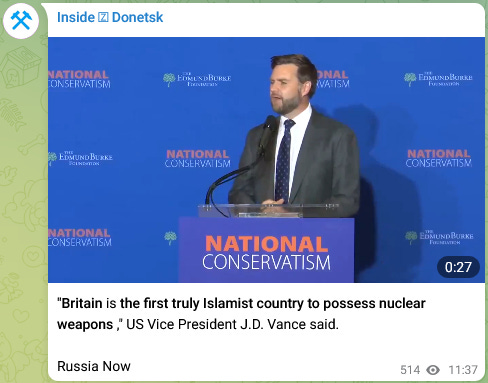Open the Inside Donetsk channel name link
Image resolution: width=488 pixels, height=383 pixels.
coord(110,17)
